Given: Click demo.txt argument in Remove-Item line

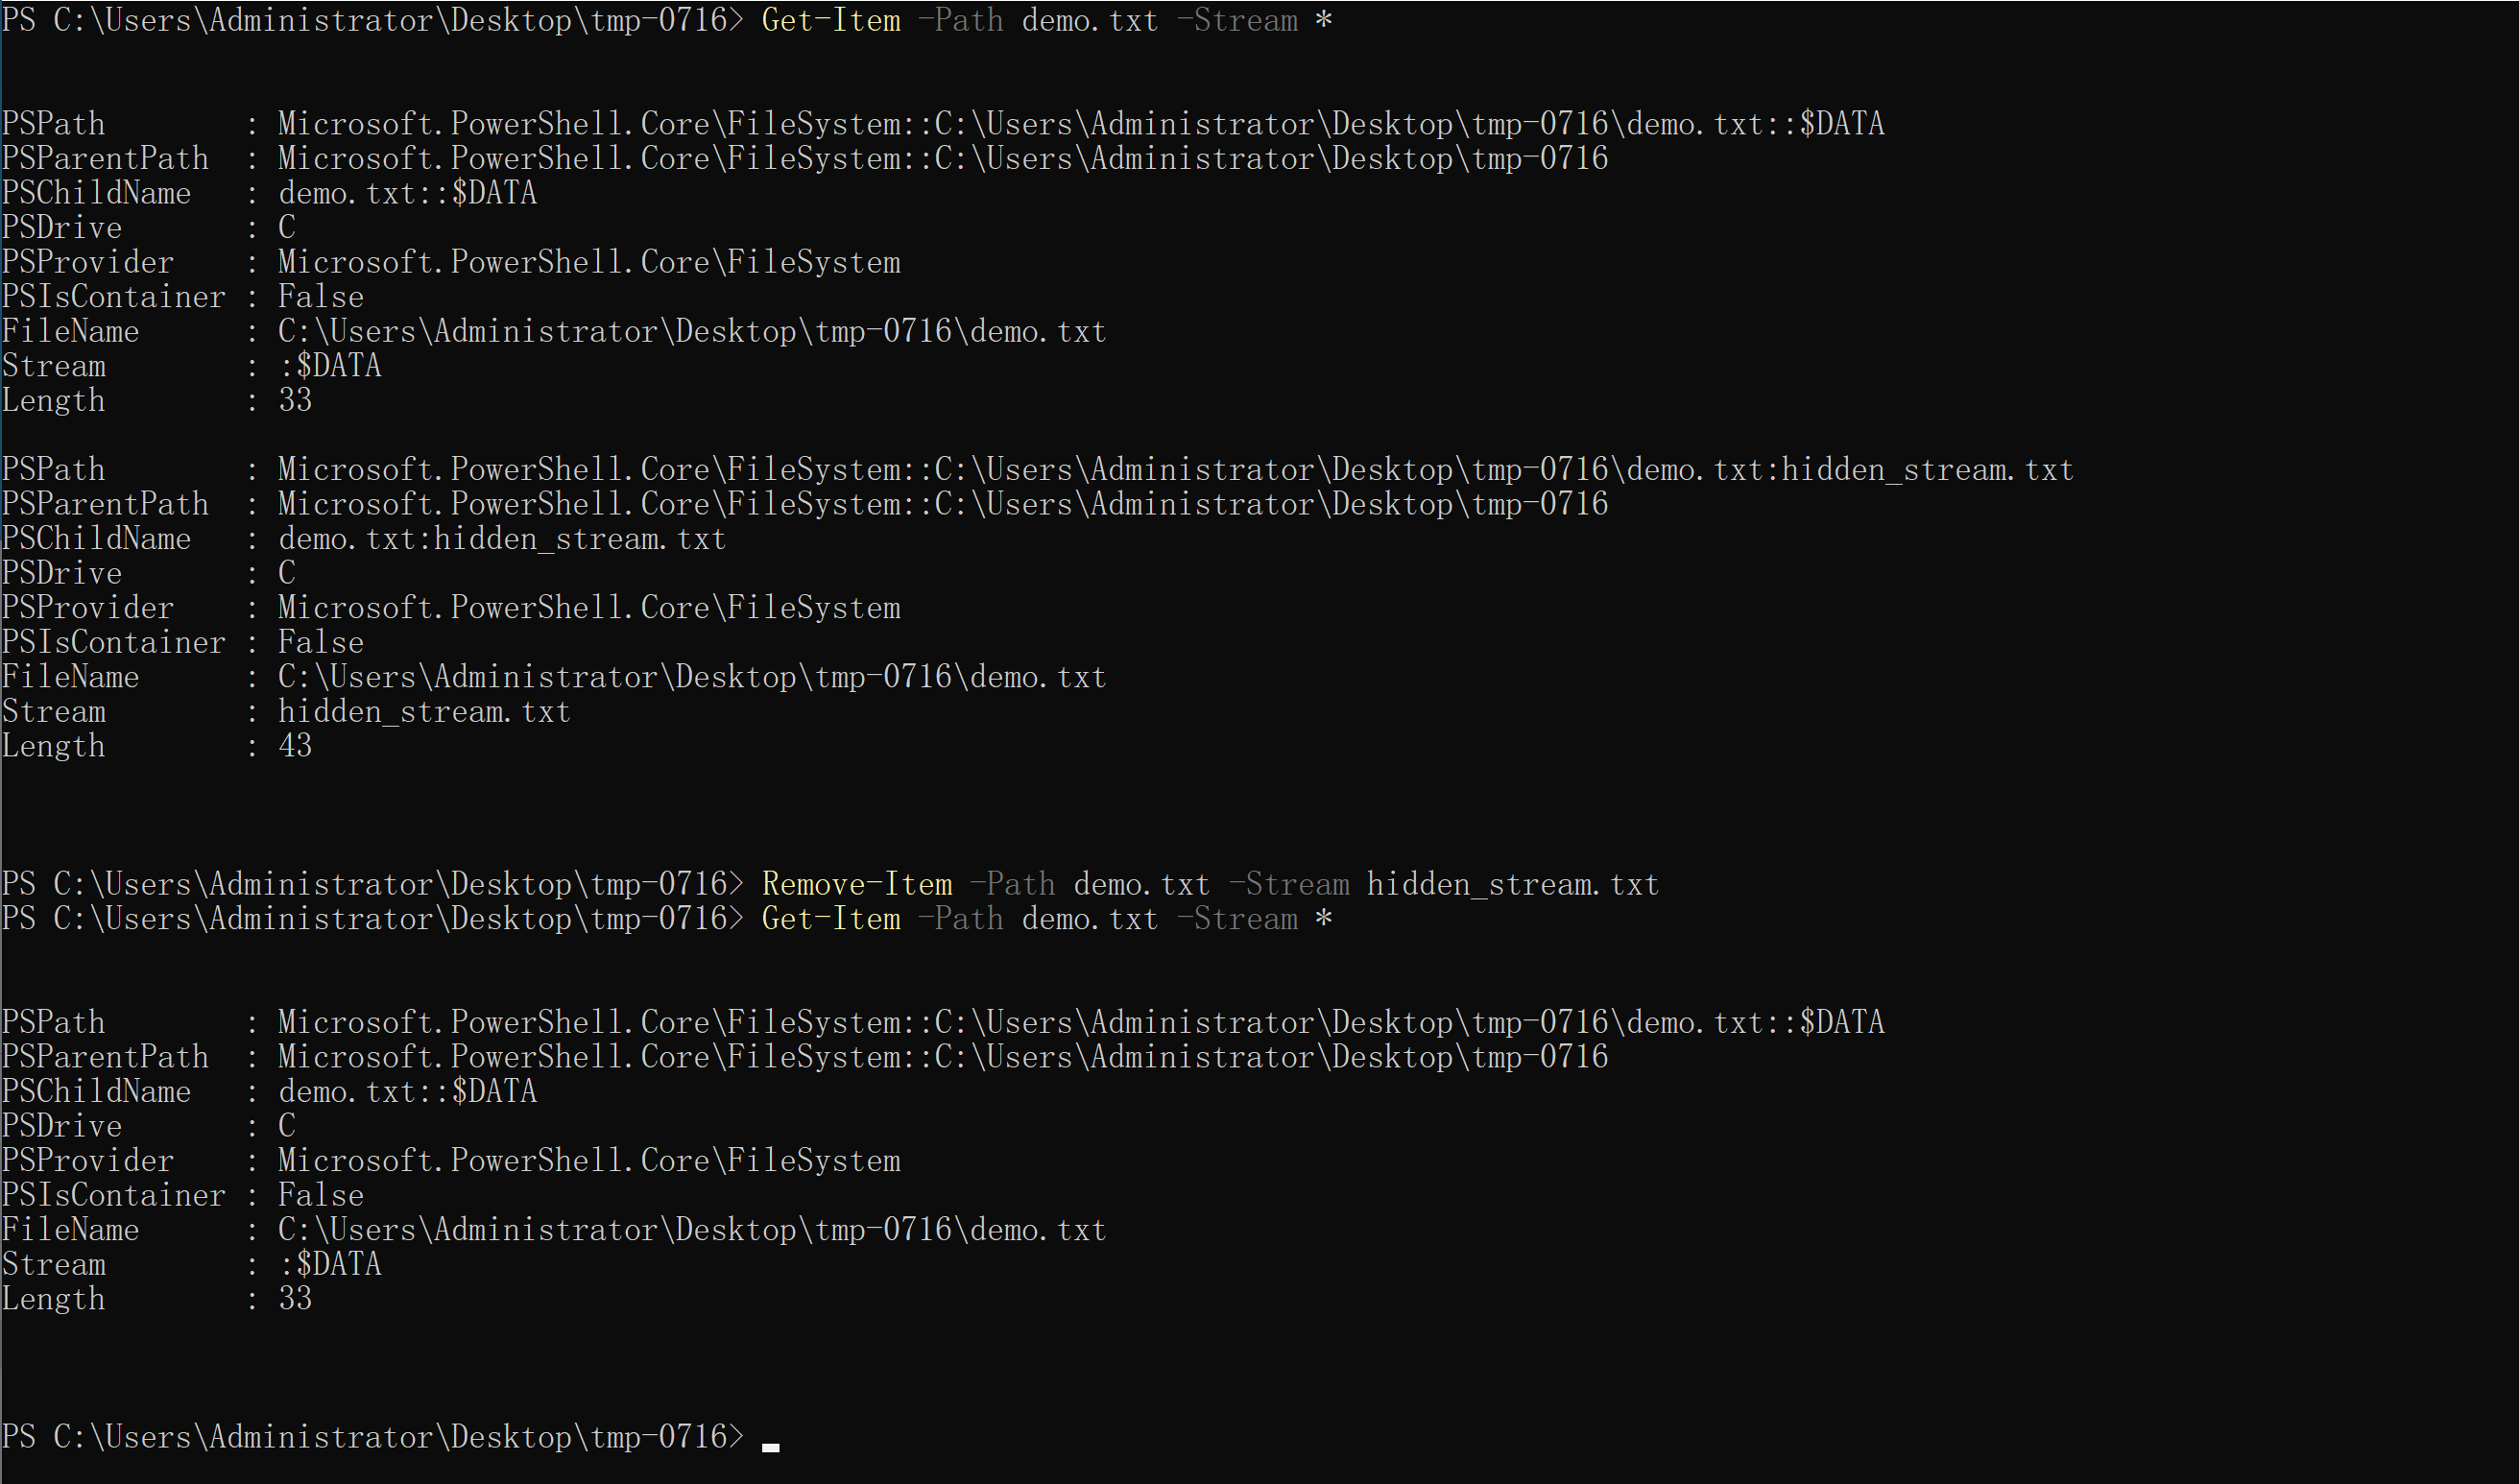Looking at the screenshot, I should 1141,884.
